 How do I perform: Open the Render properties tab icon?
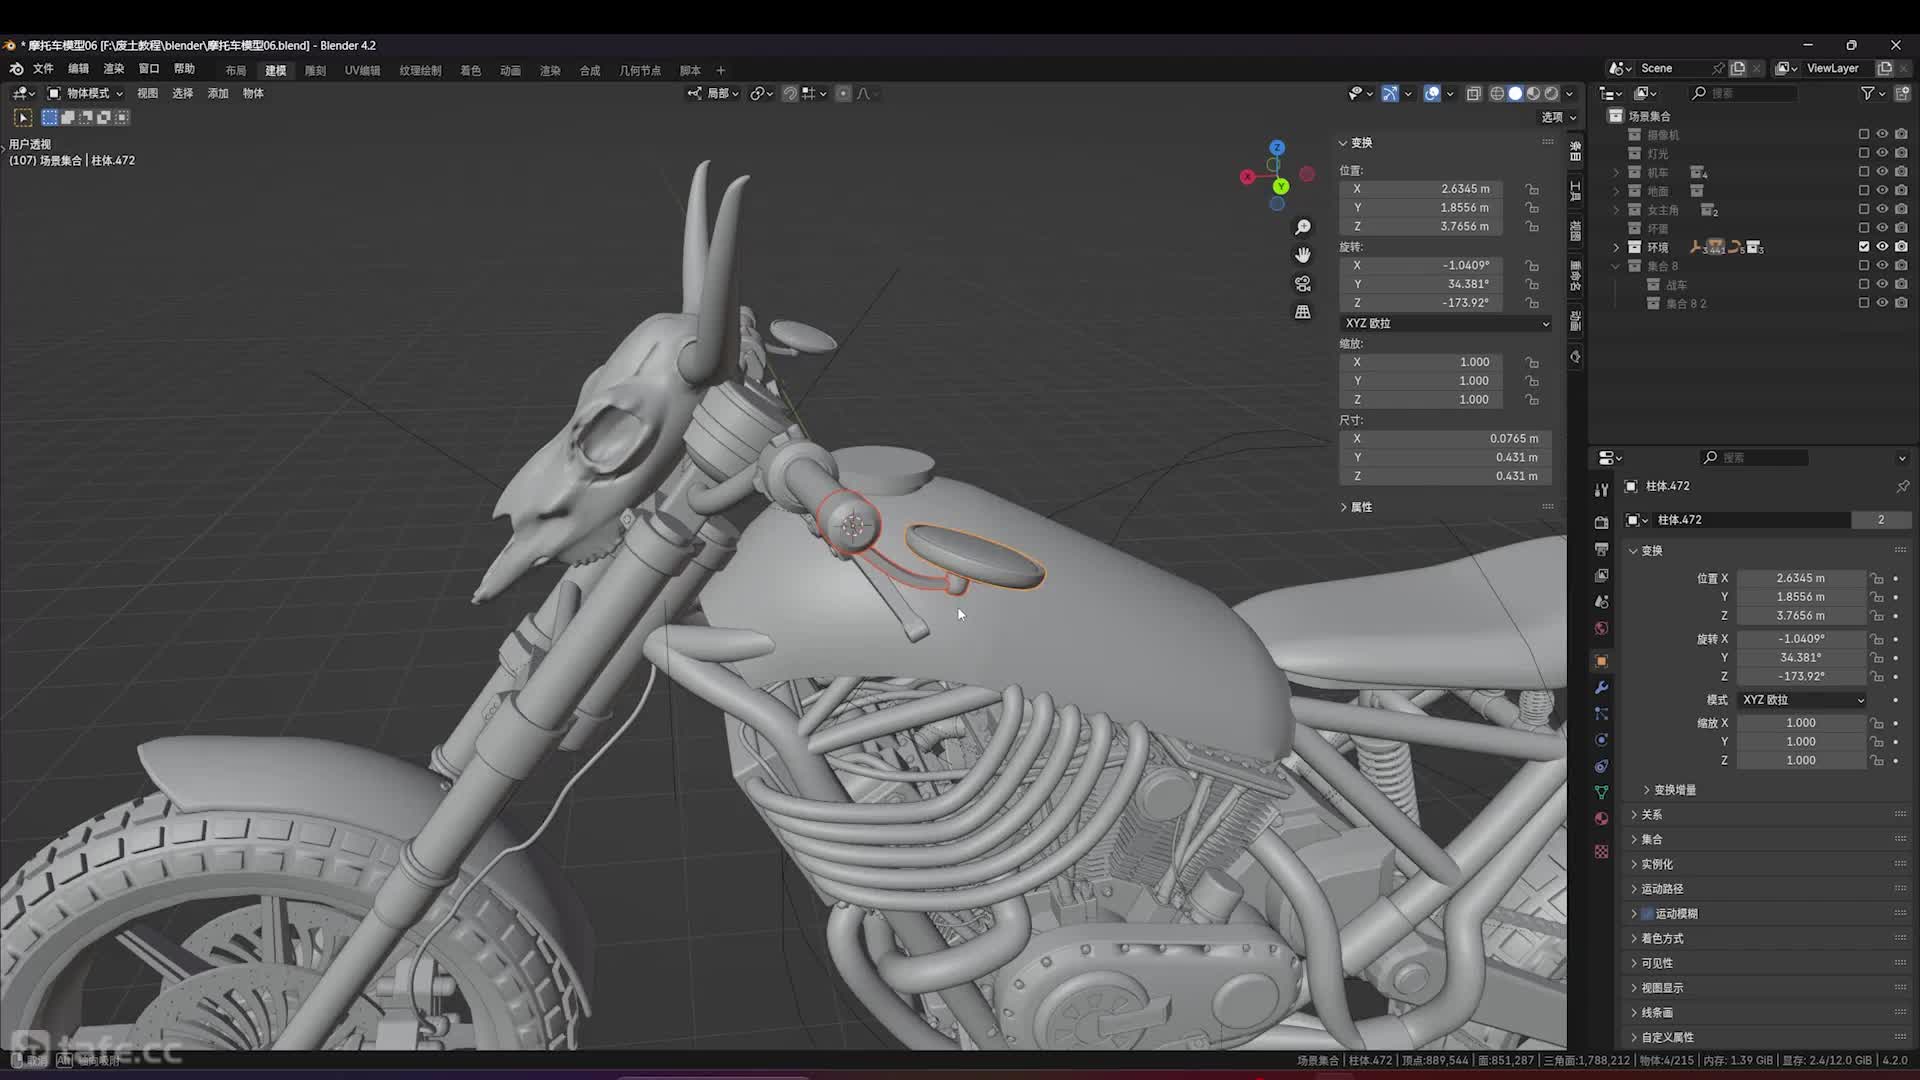(1601, 522)
